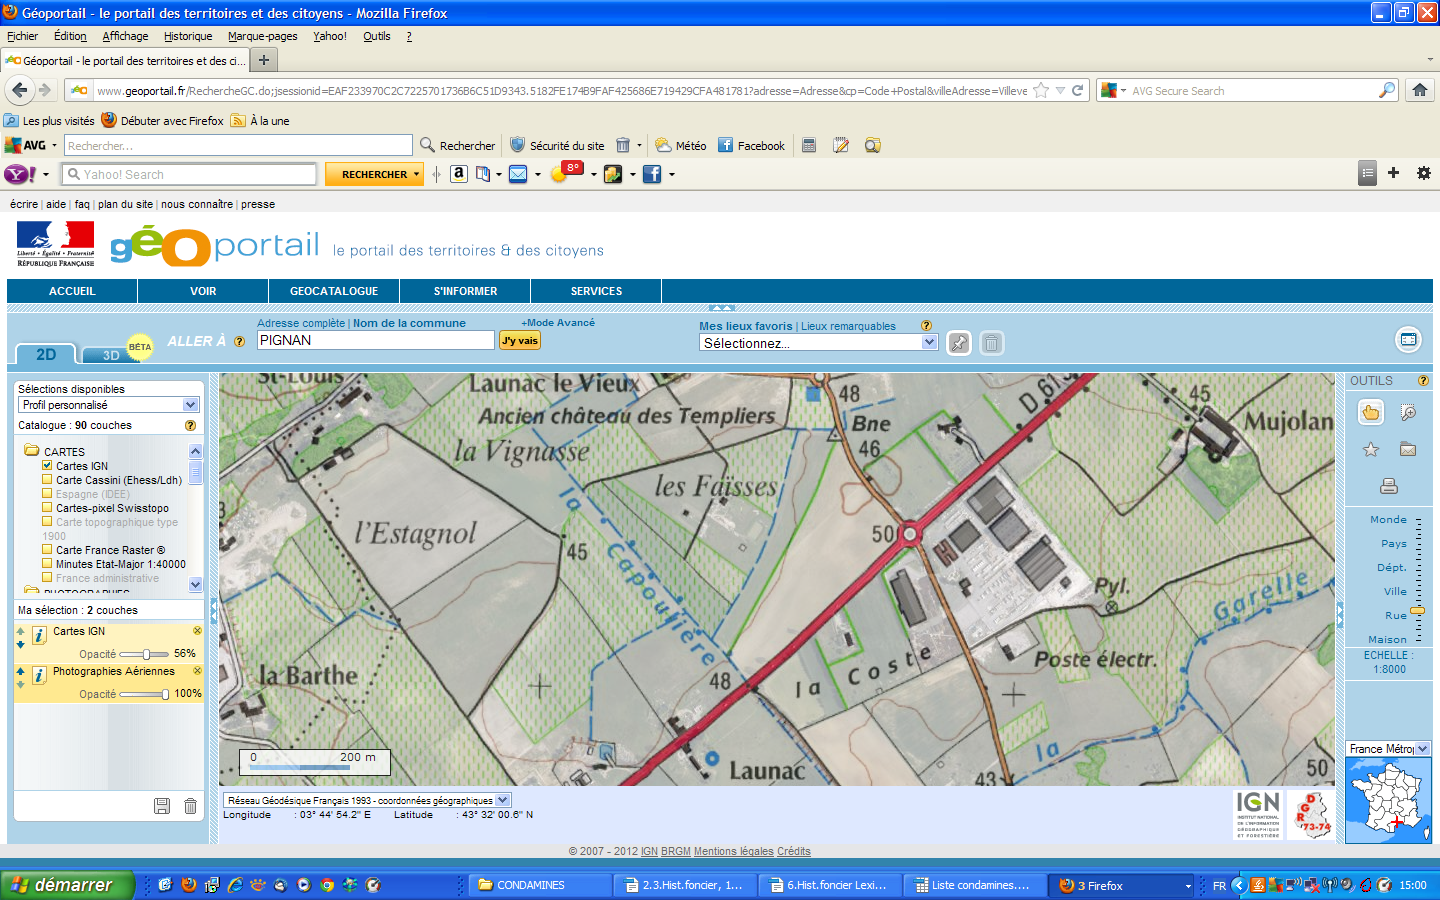Click the Facebook icon in AVG toolbar

pos(726,145)
